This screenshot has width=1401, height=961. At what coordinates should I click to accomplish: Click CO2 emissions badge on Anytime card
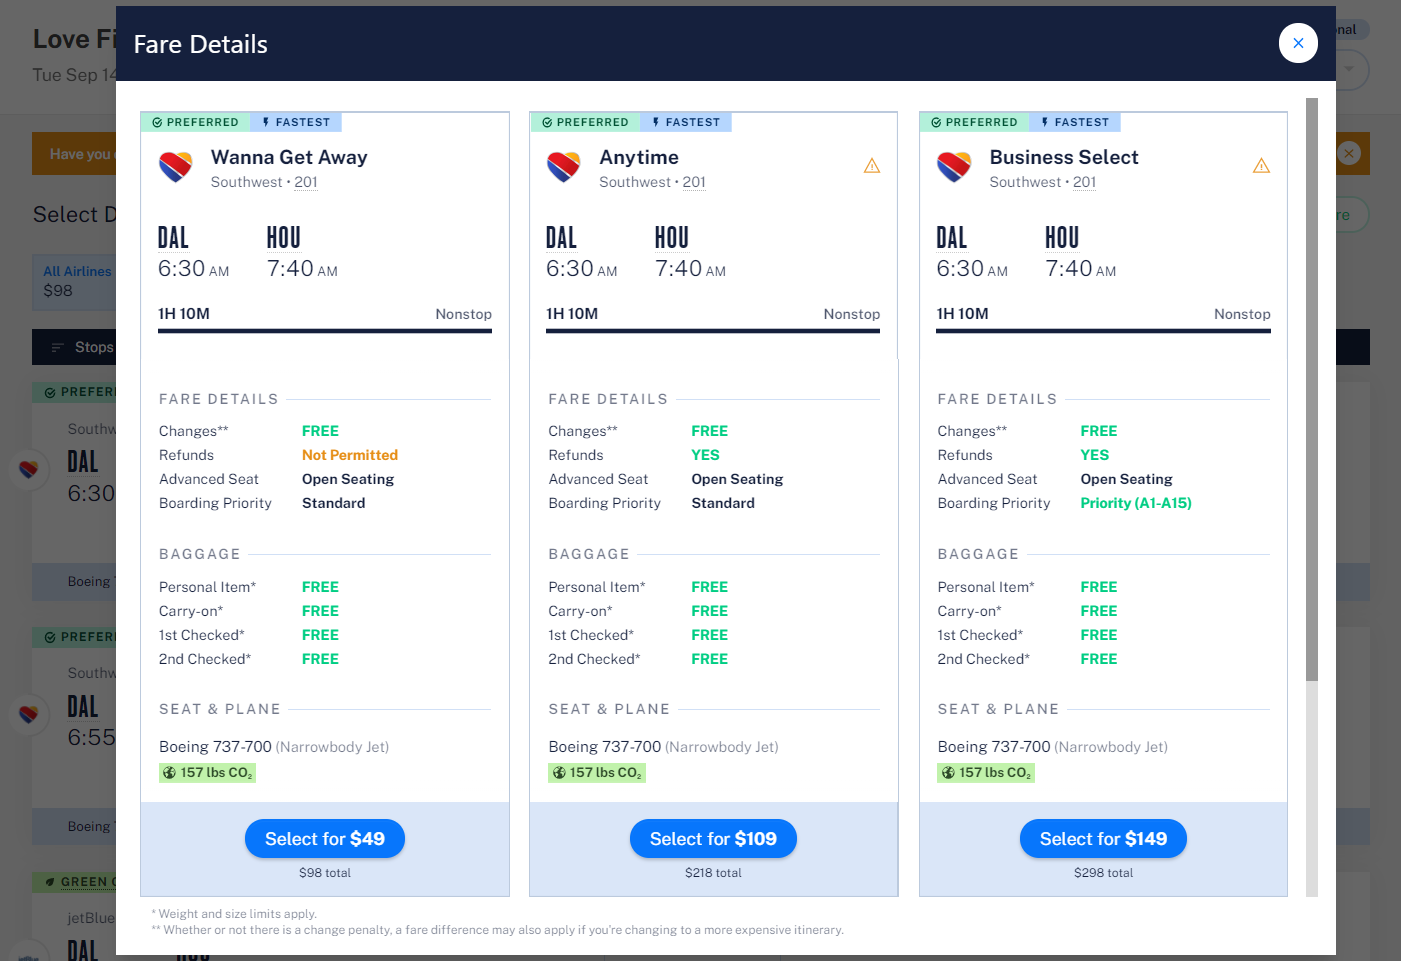(x=597, y=773)
